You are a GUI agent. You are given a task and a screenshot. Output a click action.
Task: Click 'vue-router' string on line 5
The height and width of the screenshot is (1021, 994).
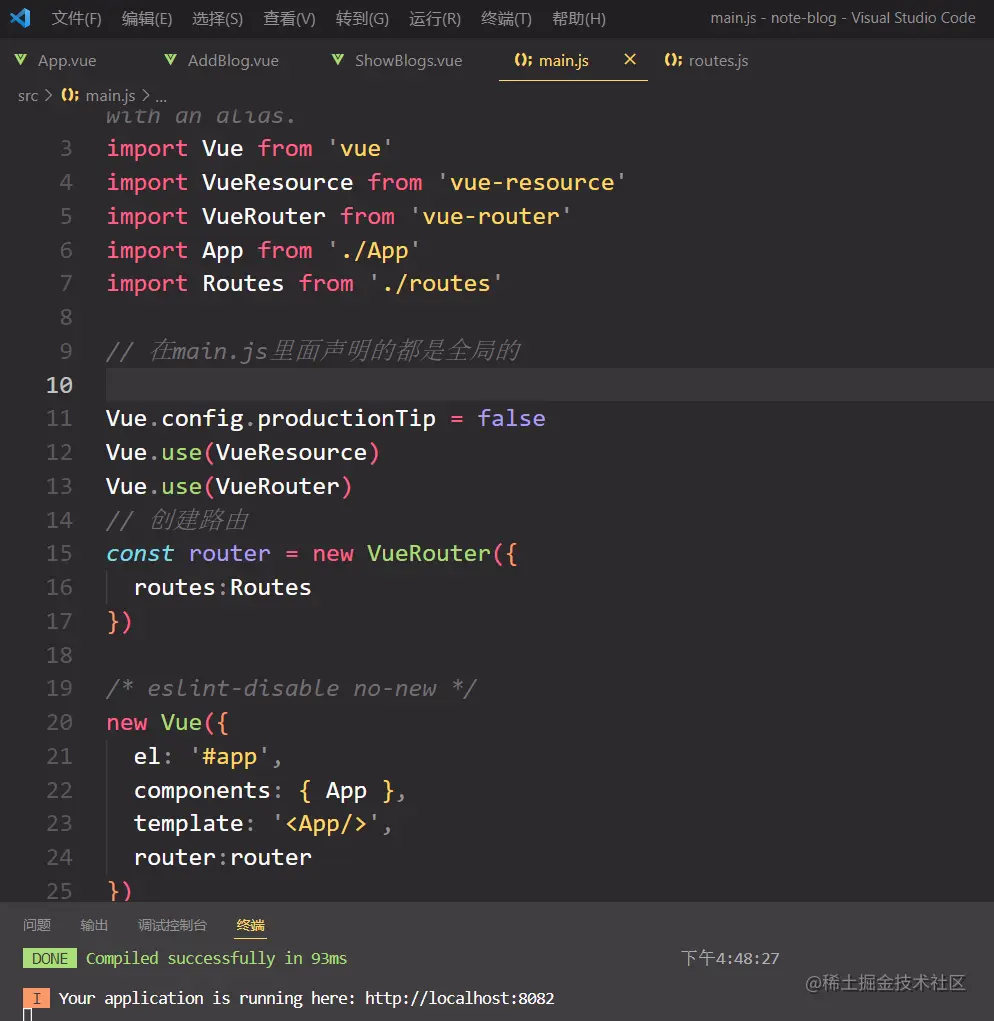coord(491,216)
